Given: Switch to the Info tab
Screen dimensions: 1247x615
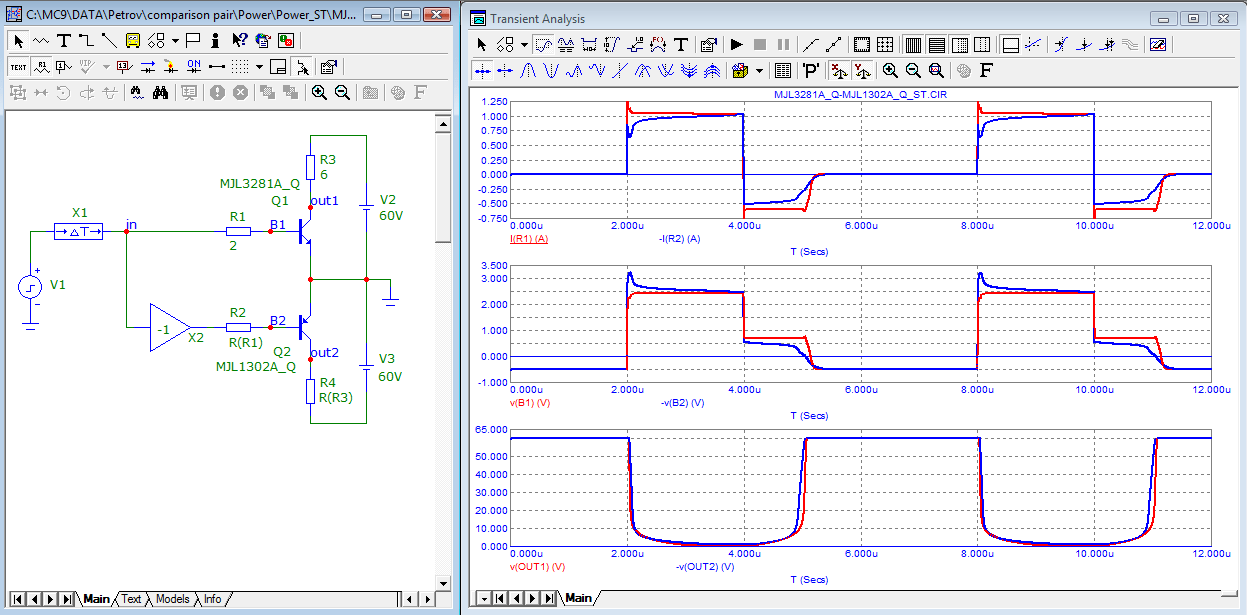Looking at the screenshot, I should point(212,599).
